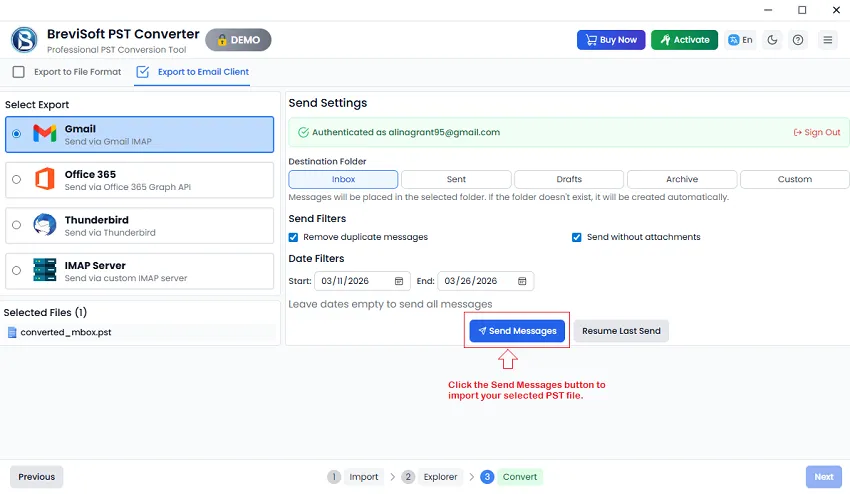850x494 pixels.
Task: Click the authenticated email address text
Action: tap(444, 132)
